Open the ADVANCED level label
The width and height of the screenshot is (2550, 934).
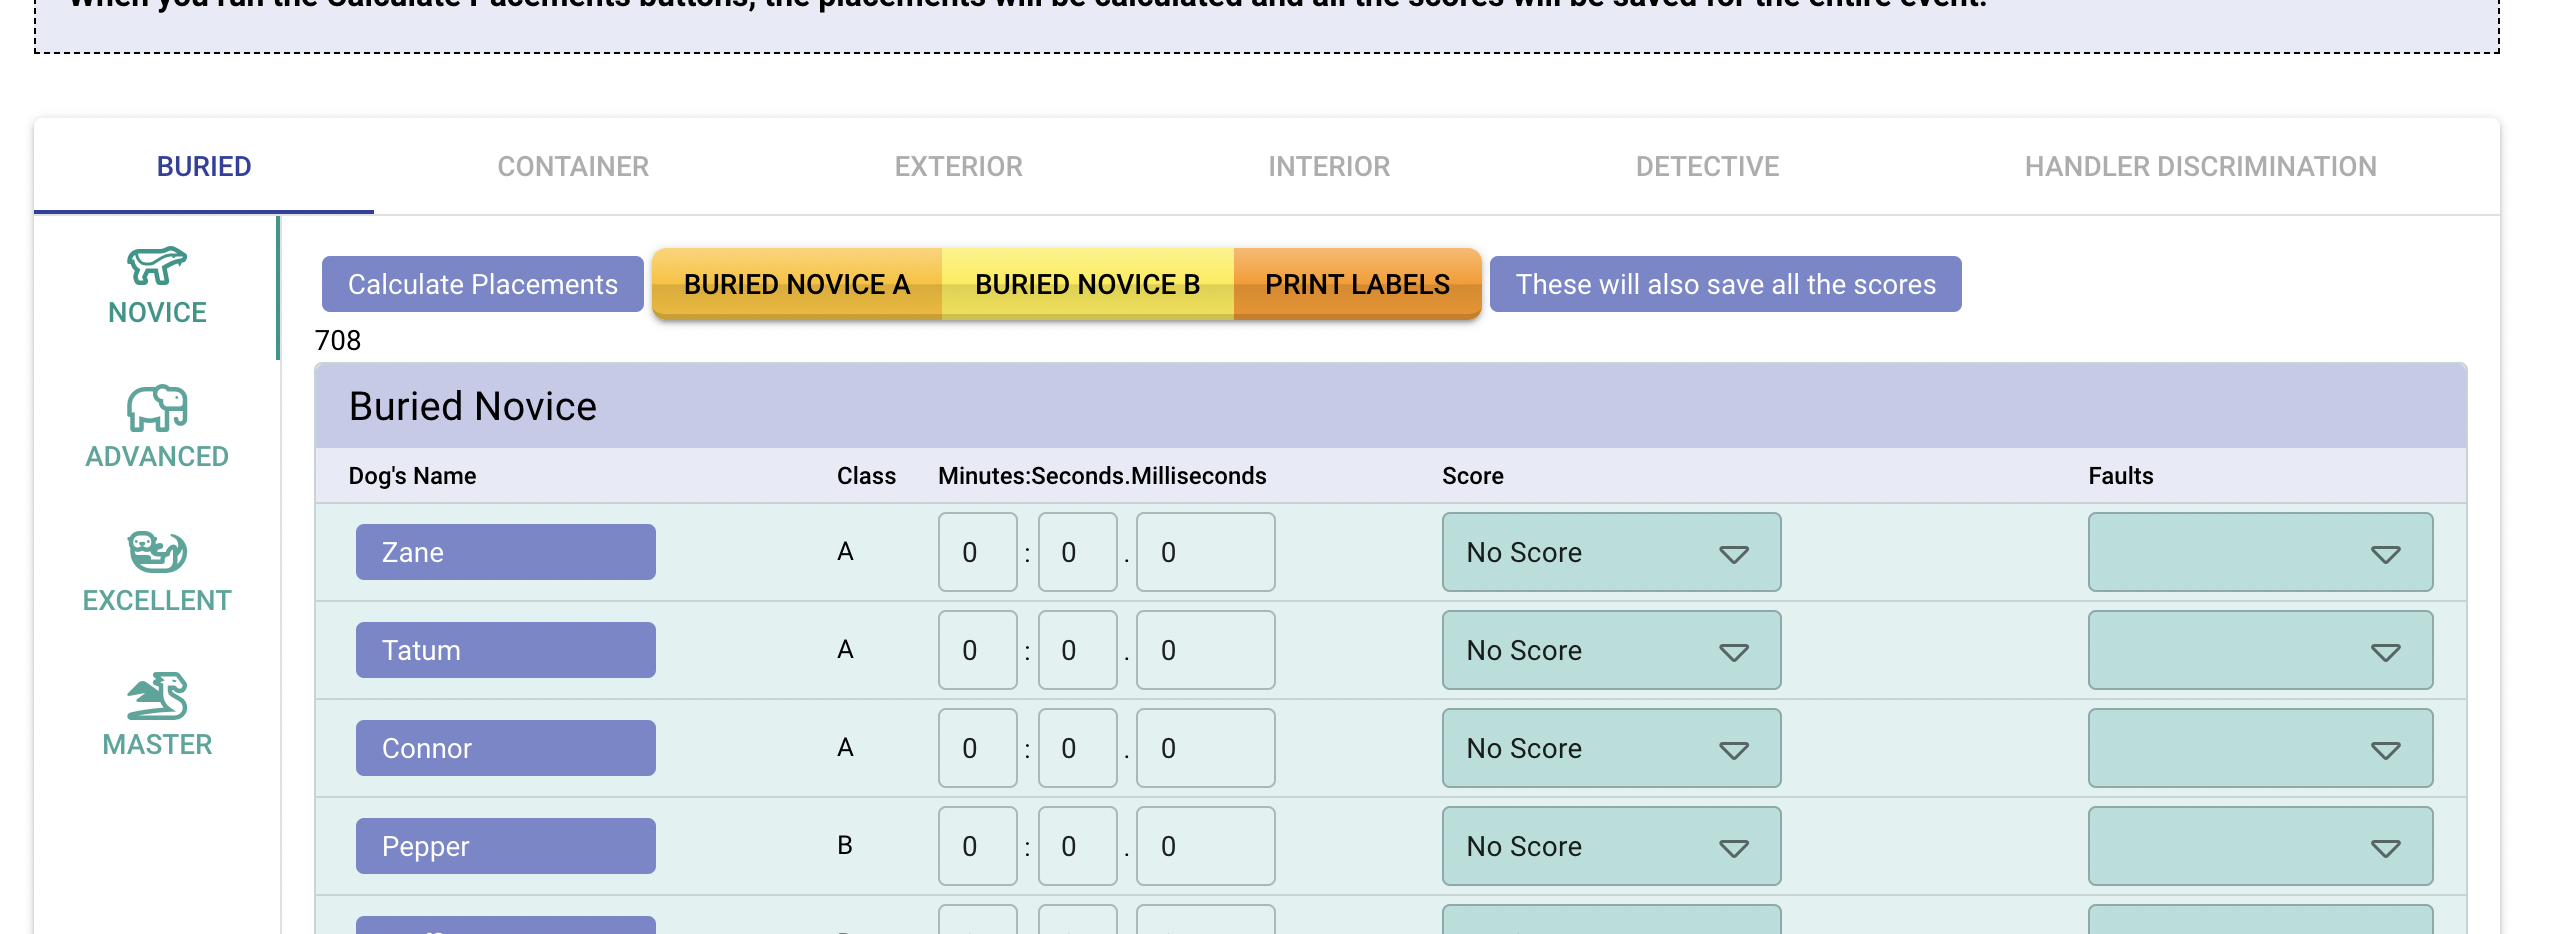[157, 457]
